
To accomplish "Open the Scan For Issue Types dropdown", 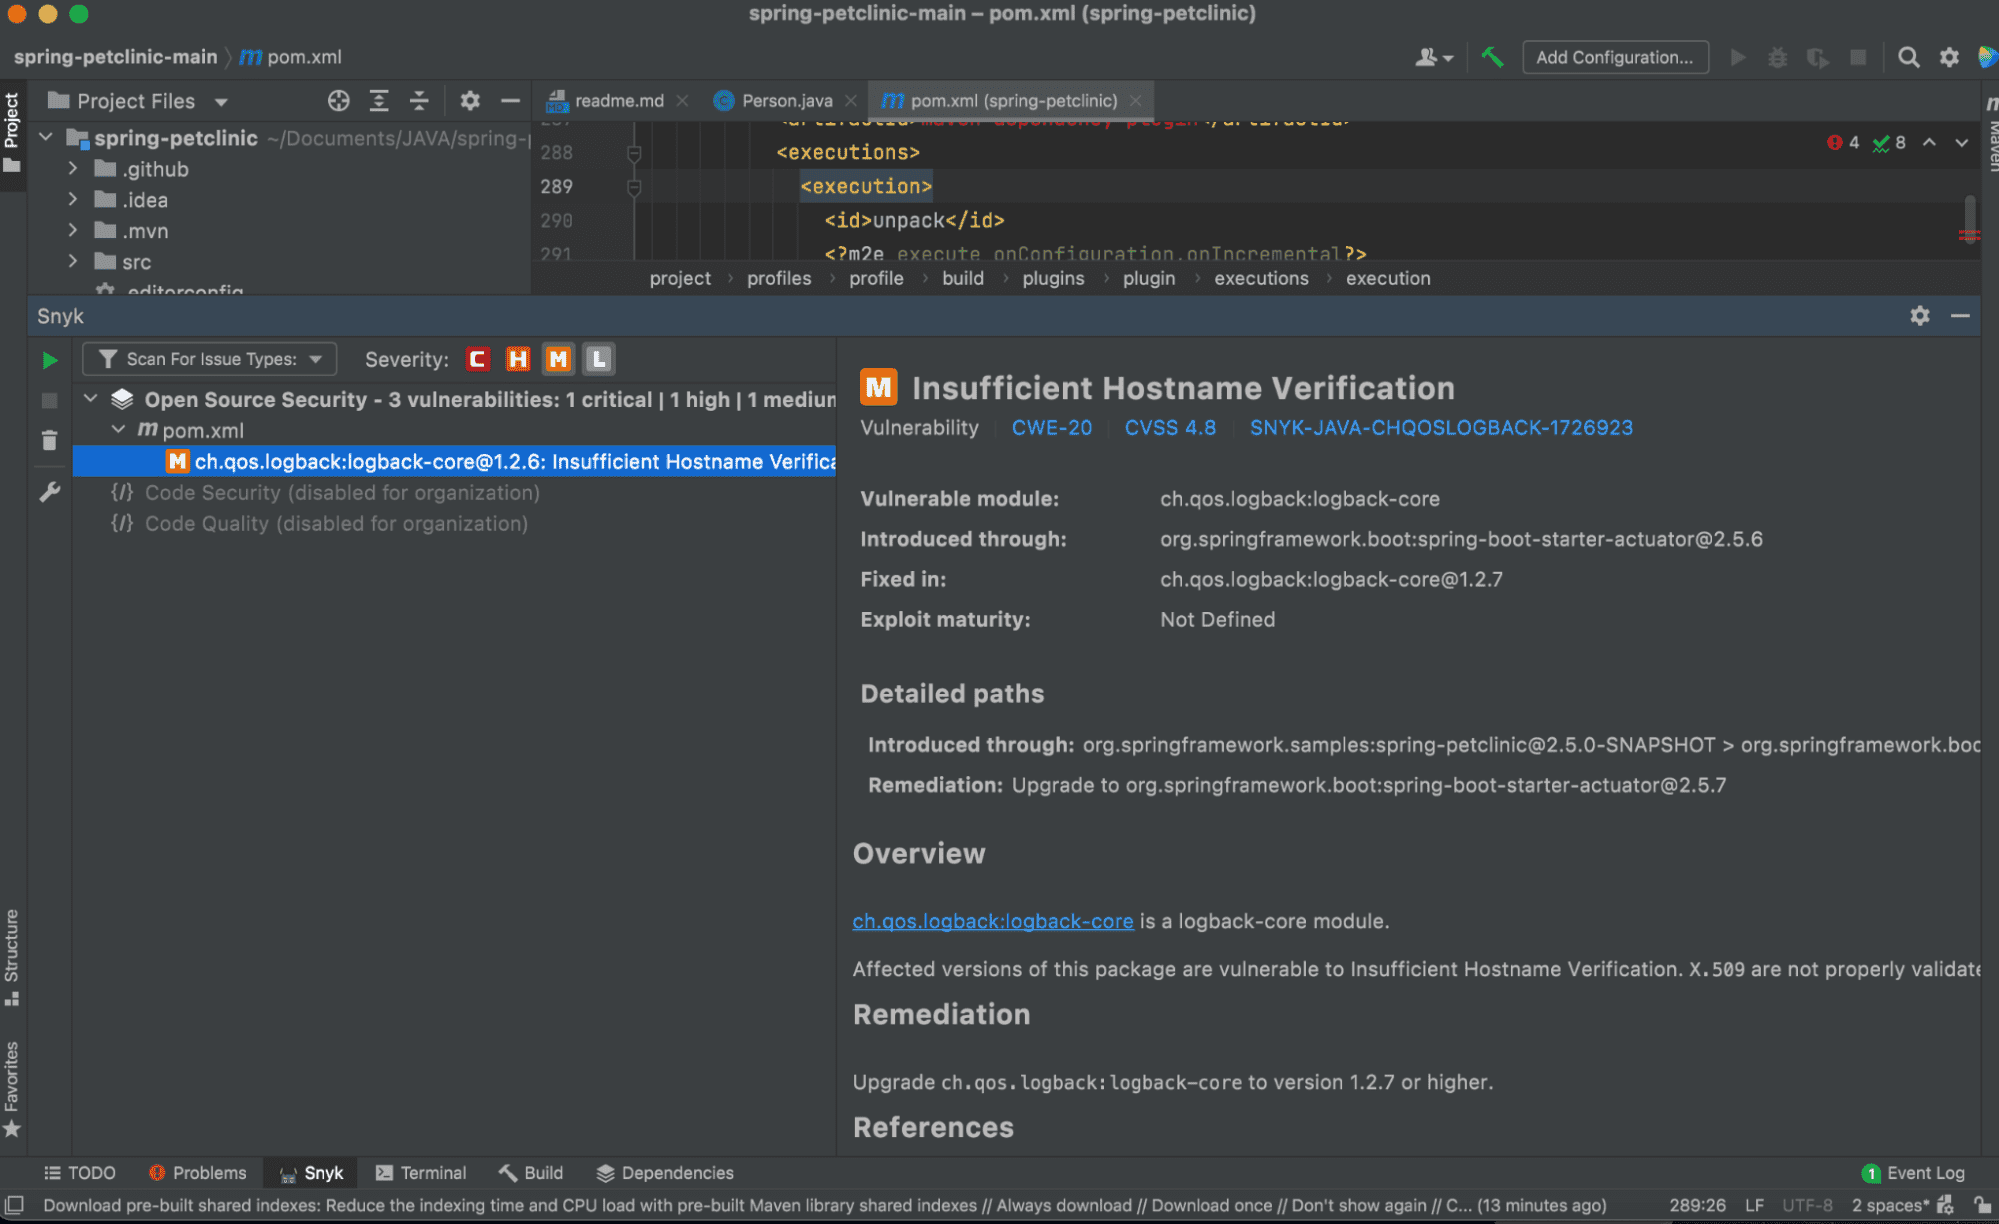I will tap(208, 358).
